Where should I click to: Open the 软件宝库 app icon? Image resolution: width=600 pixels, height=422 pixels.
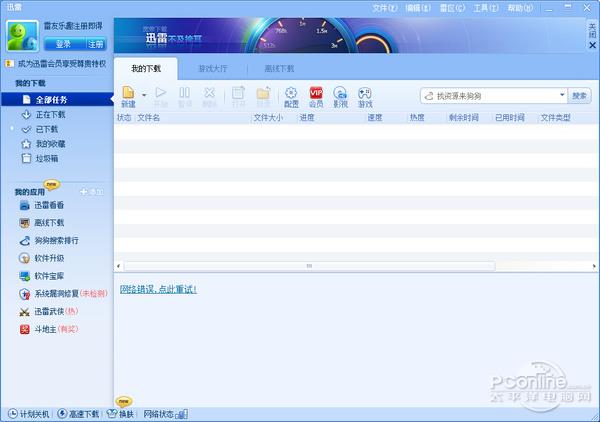(x=24, y=276)
